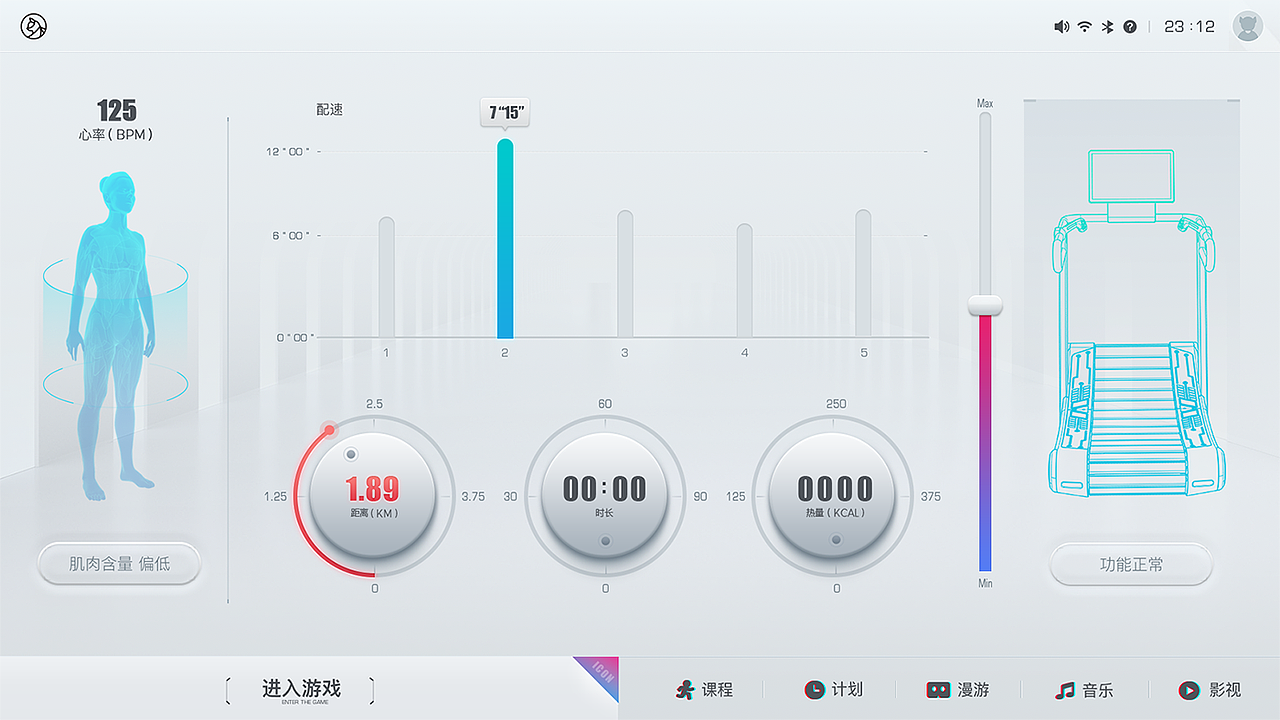The height and width of the screenshot is (720, 1280).
Task: Click the 250 mark above the calorie dial
Action: click(x=836, y=404)
